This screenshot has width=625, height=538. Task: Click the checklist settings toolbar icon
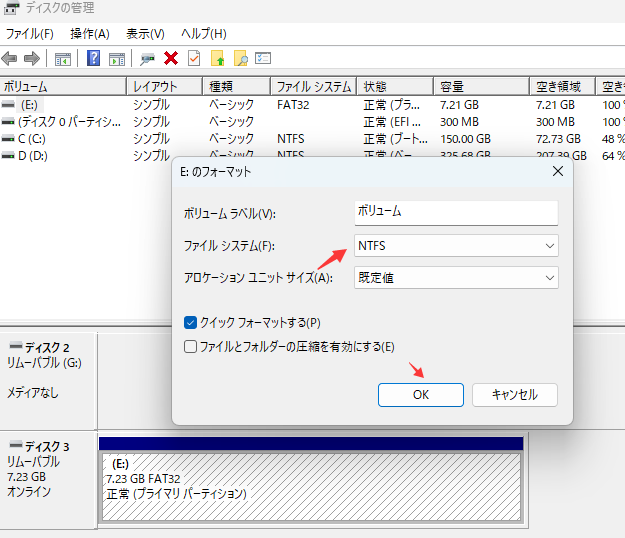pyautogui.click(x=263, y=58)
